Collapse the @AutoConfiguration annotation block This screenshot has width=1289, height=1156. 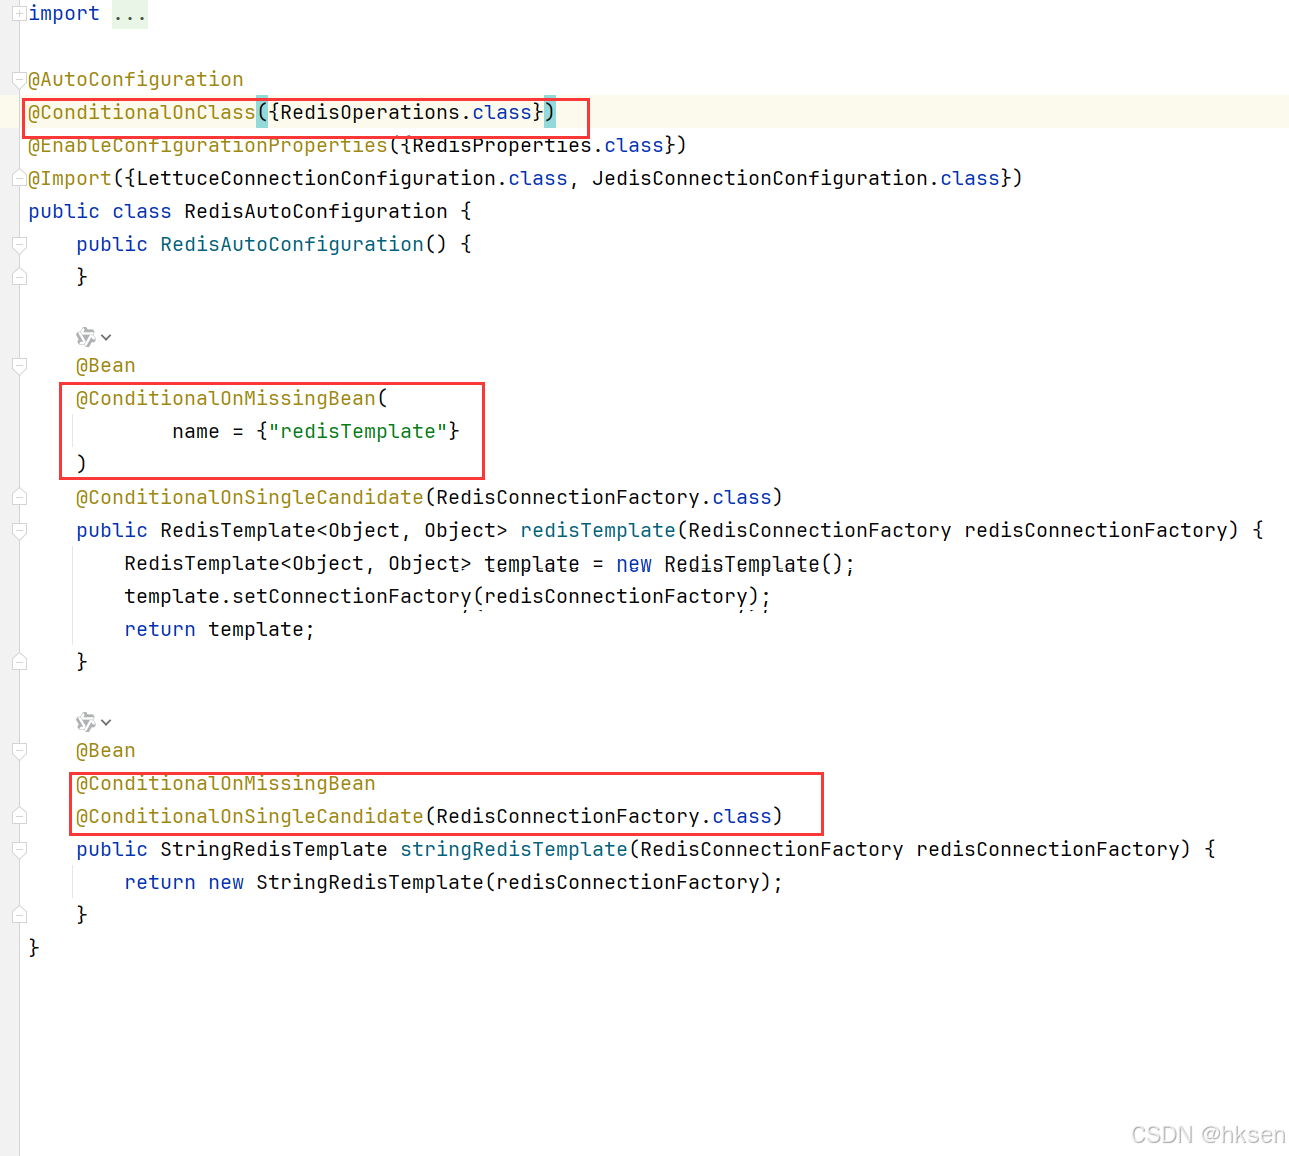pyautogui.click(x=20, y=79)
